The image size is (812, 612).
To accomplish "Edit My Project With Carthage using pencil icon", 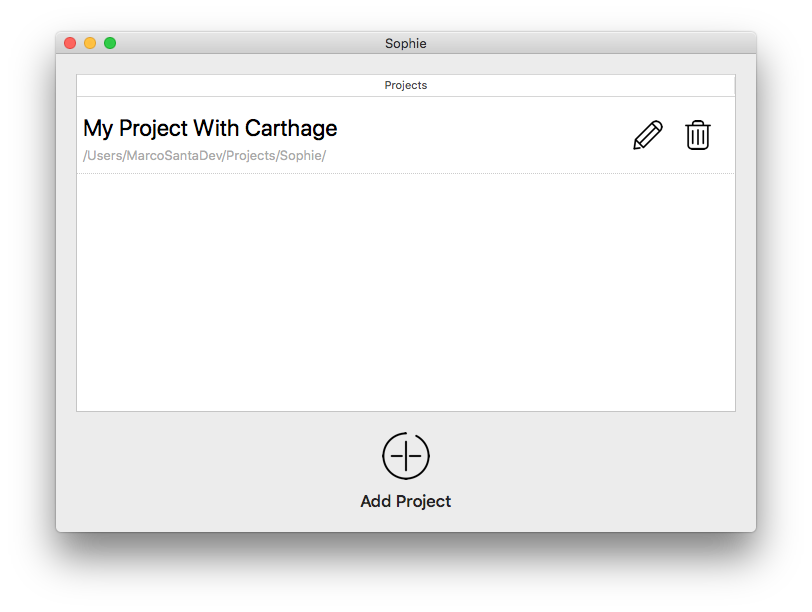I will pyautogui.click(x=647, y=135).
